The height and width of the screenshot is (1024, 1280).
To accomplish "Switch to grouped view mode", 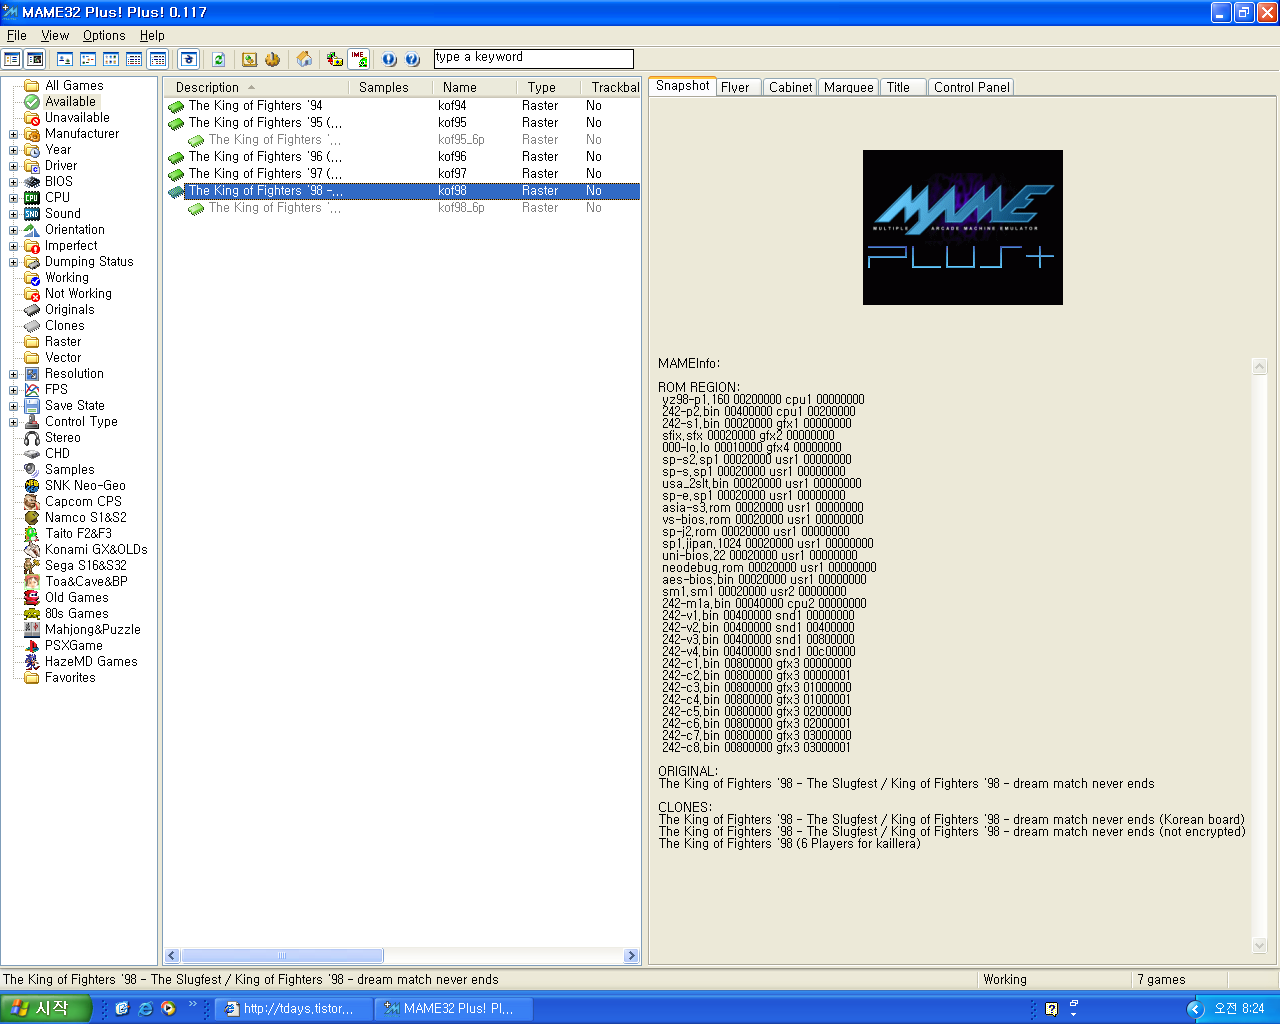I will [157, 59].
